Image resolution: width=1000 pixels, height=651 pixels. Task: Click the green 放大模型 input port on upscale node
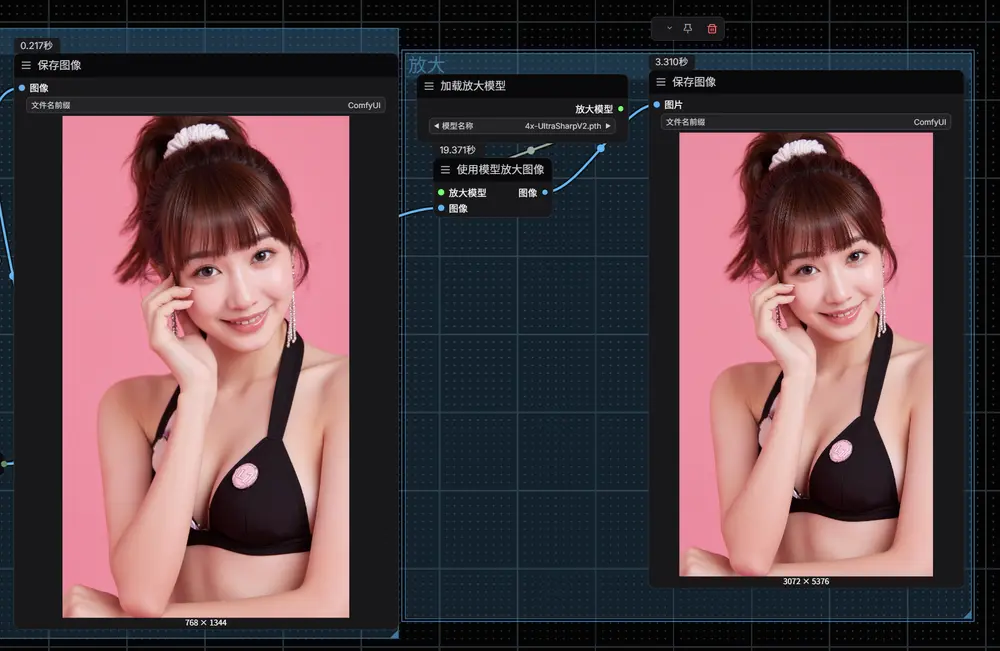pos(441,192)
